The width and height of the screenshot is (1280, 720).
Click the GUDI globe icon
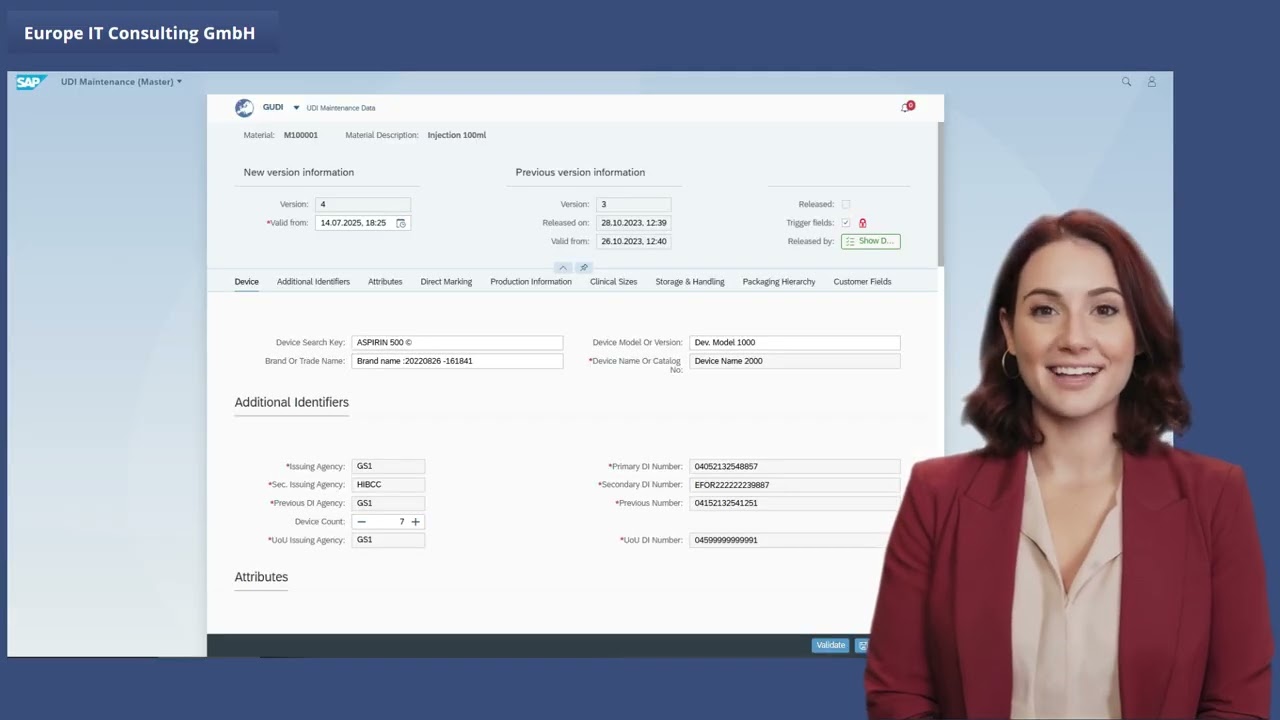(244, 108)
